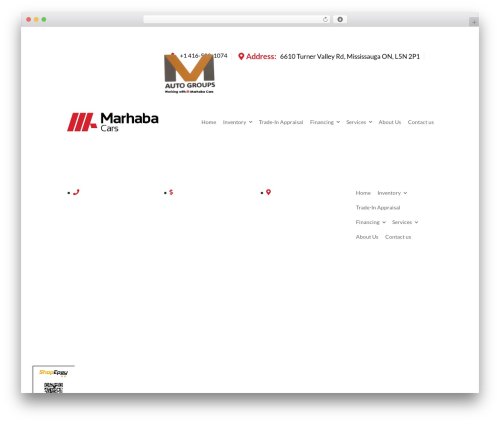Expand the Services chevron in the footer menu
This screenshot has height=423, width=500.
(416, 222)
